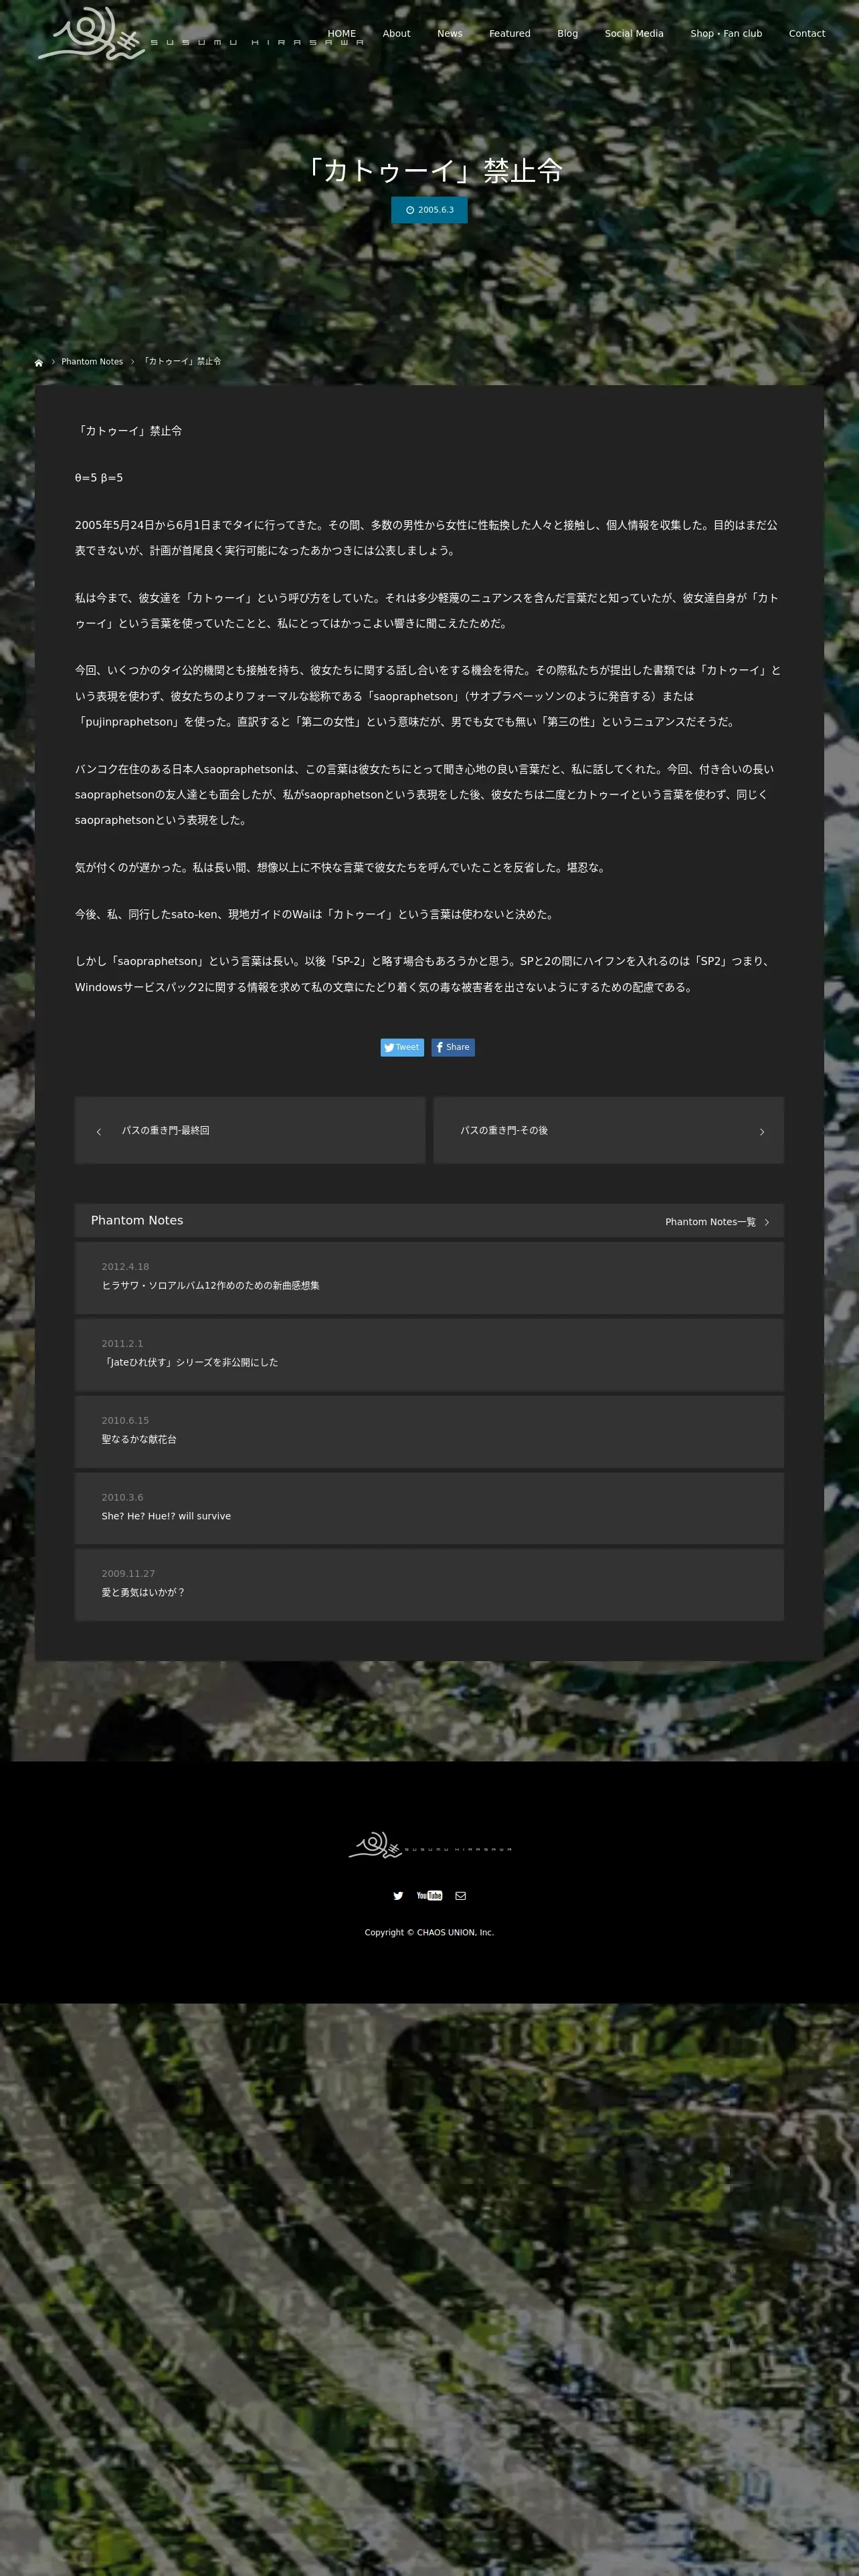
Task: Click the clock icon in date badge
Action: [410, 210]
